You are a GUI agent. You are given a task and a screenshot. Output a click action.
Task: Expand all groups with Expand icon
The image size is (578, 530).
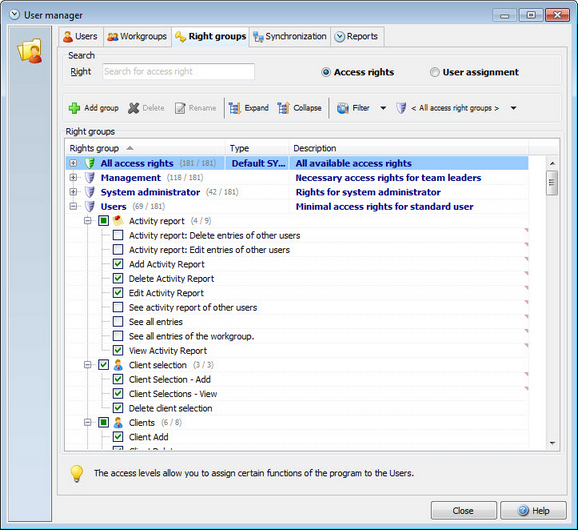[x=234, y=108]
